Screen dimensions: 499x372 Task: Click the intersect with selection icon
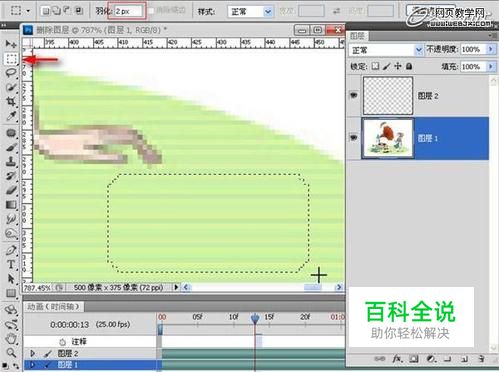(x=79, y=11)
